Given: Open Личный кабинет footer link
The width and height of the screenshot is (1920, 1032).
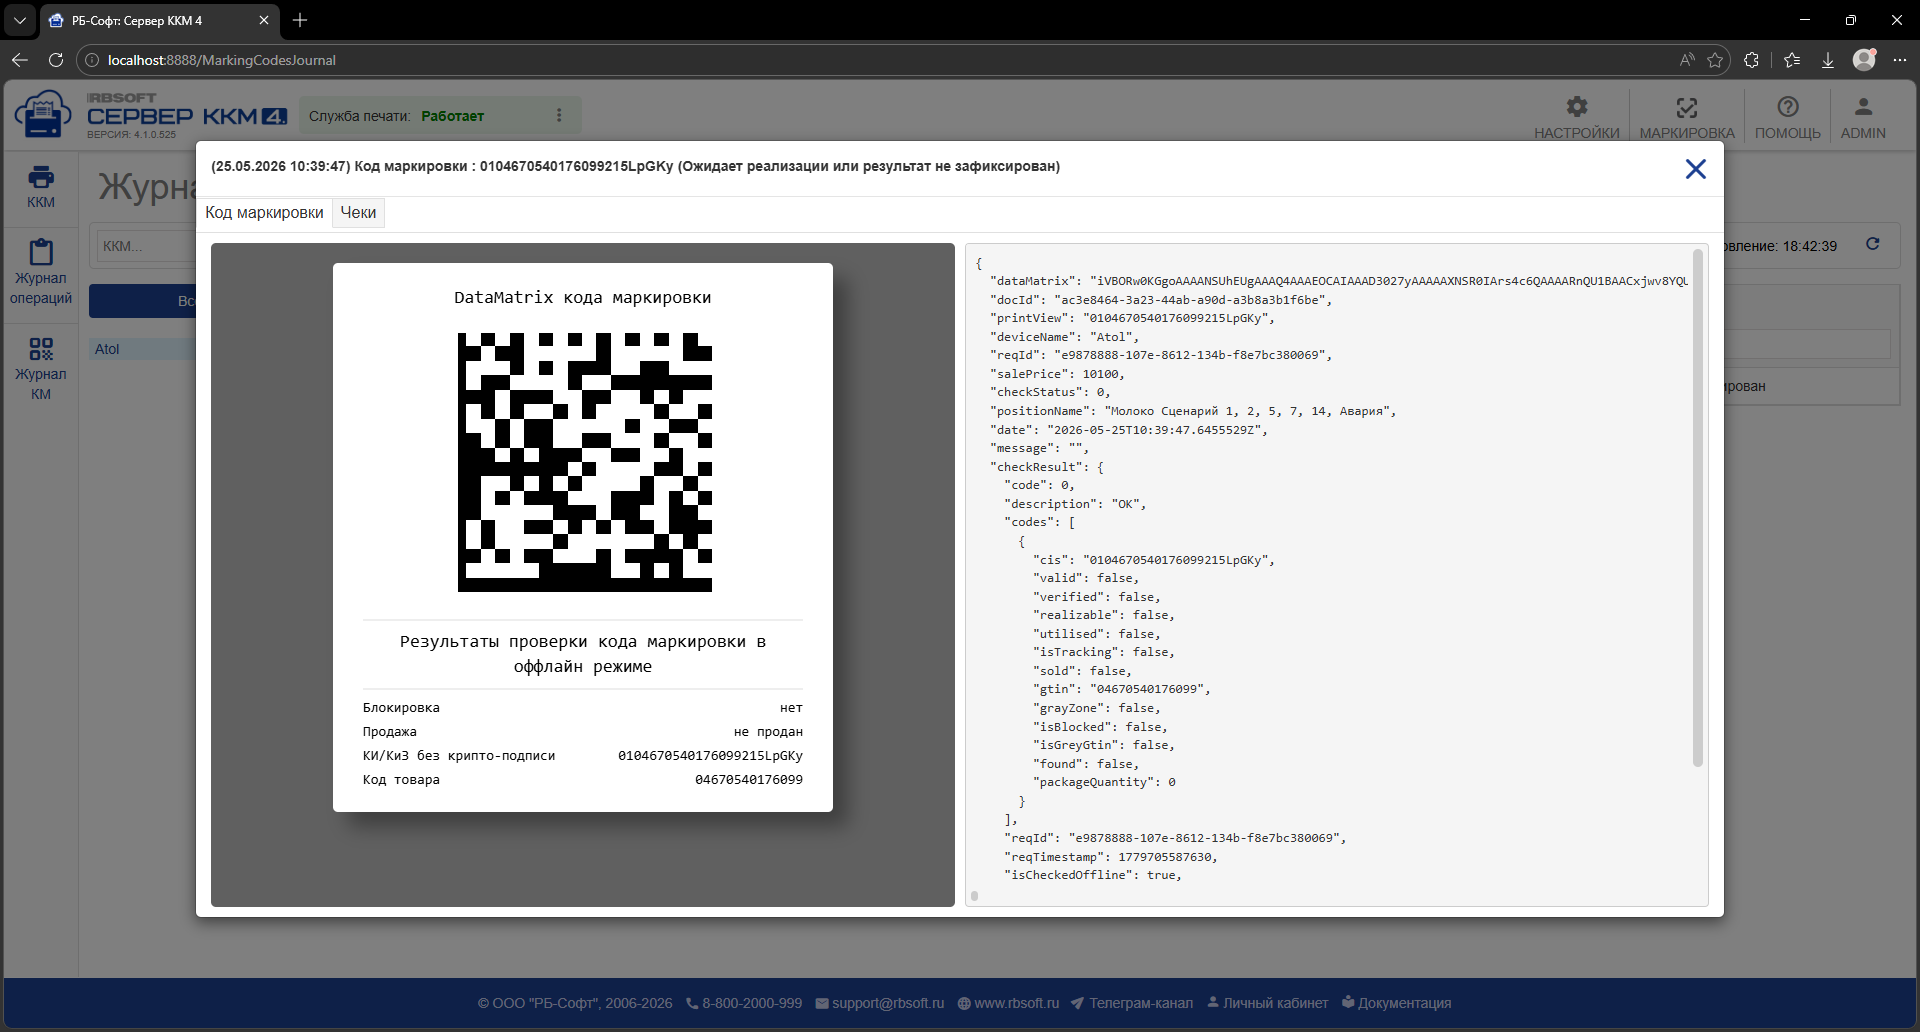Looking at the screenshot, I should tap(1267, 1003).
